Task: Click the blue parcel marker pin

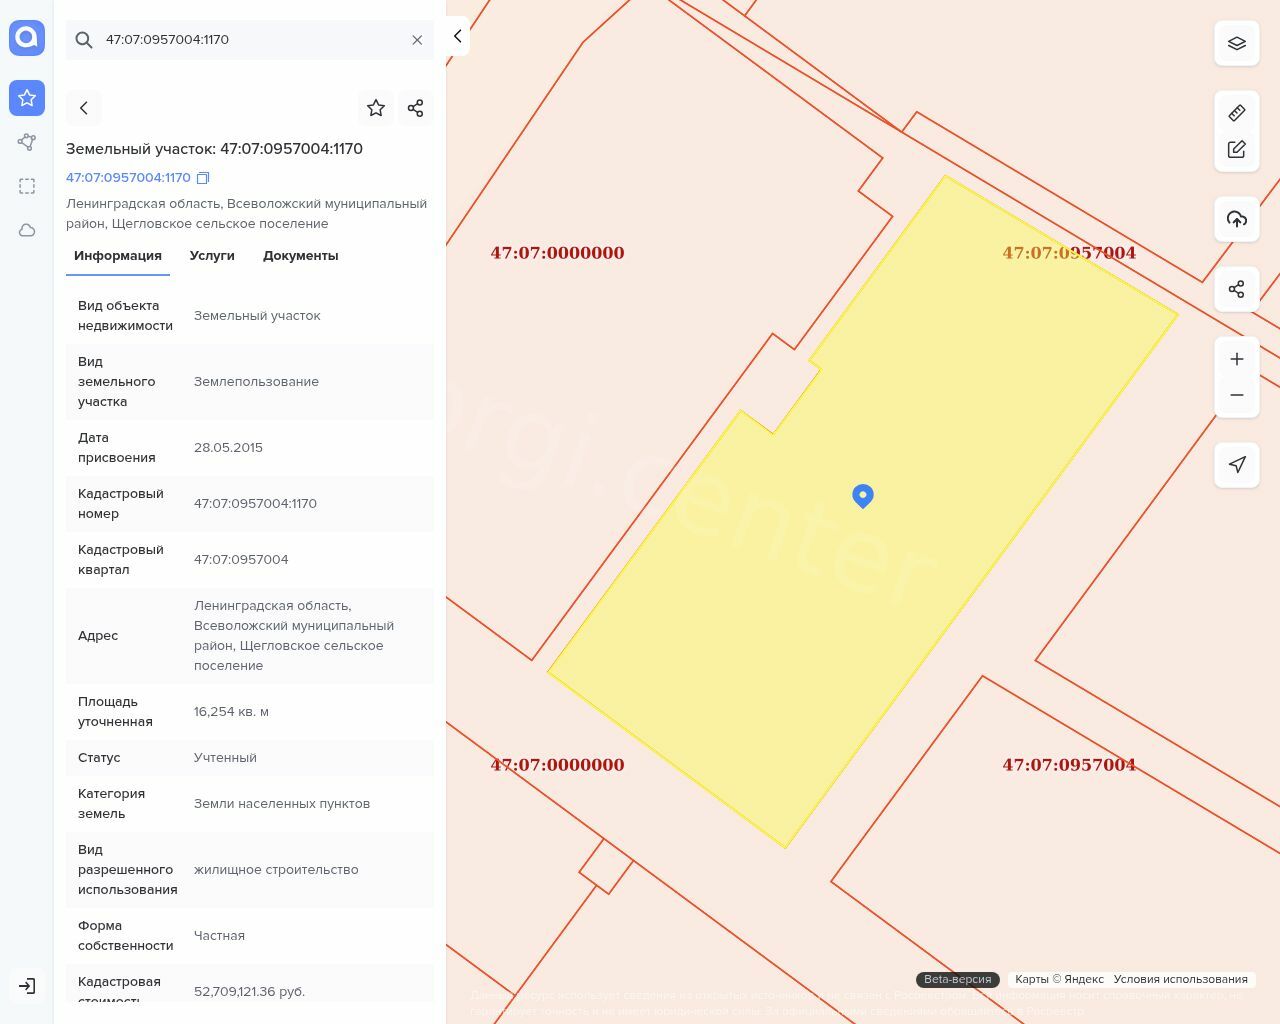Action: 863,495
